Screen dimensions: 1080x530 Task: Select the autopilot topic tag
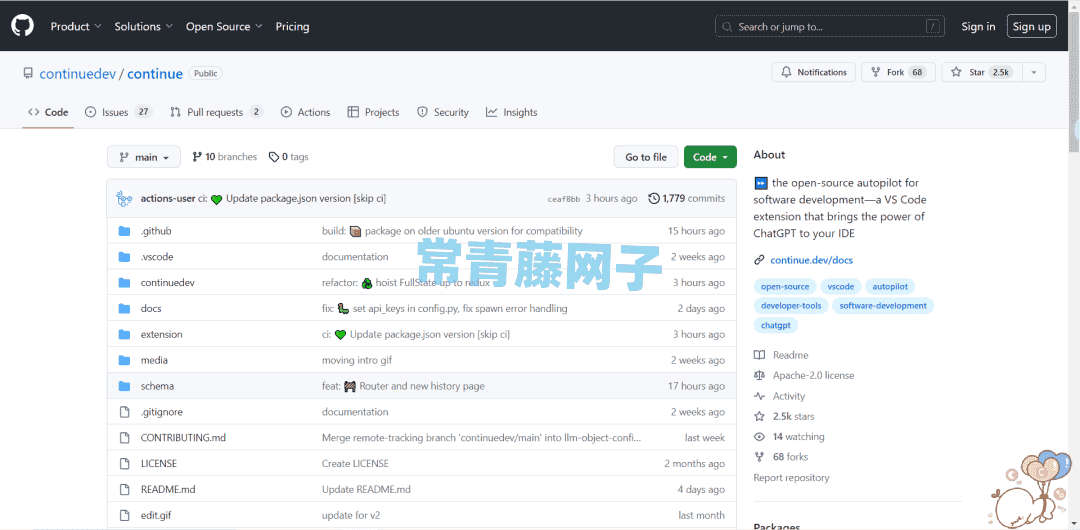pyautogui.click(x=891, y=286)
